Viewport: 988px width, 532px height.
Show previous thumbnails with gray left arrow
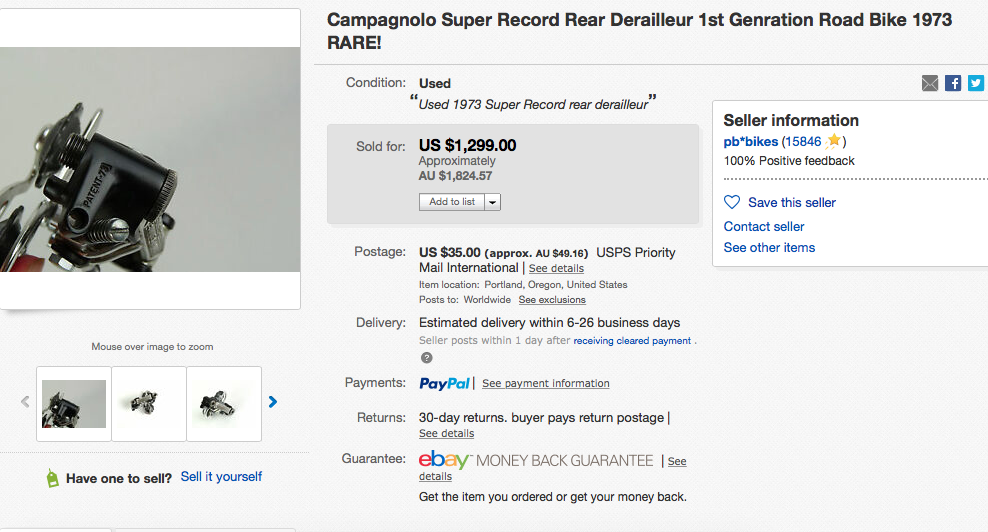(25, 402)
